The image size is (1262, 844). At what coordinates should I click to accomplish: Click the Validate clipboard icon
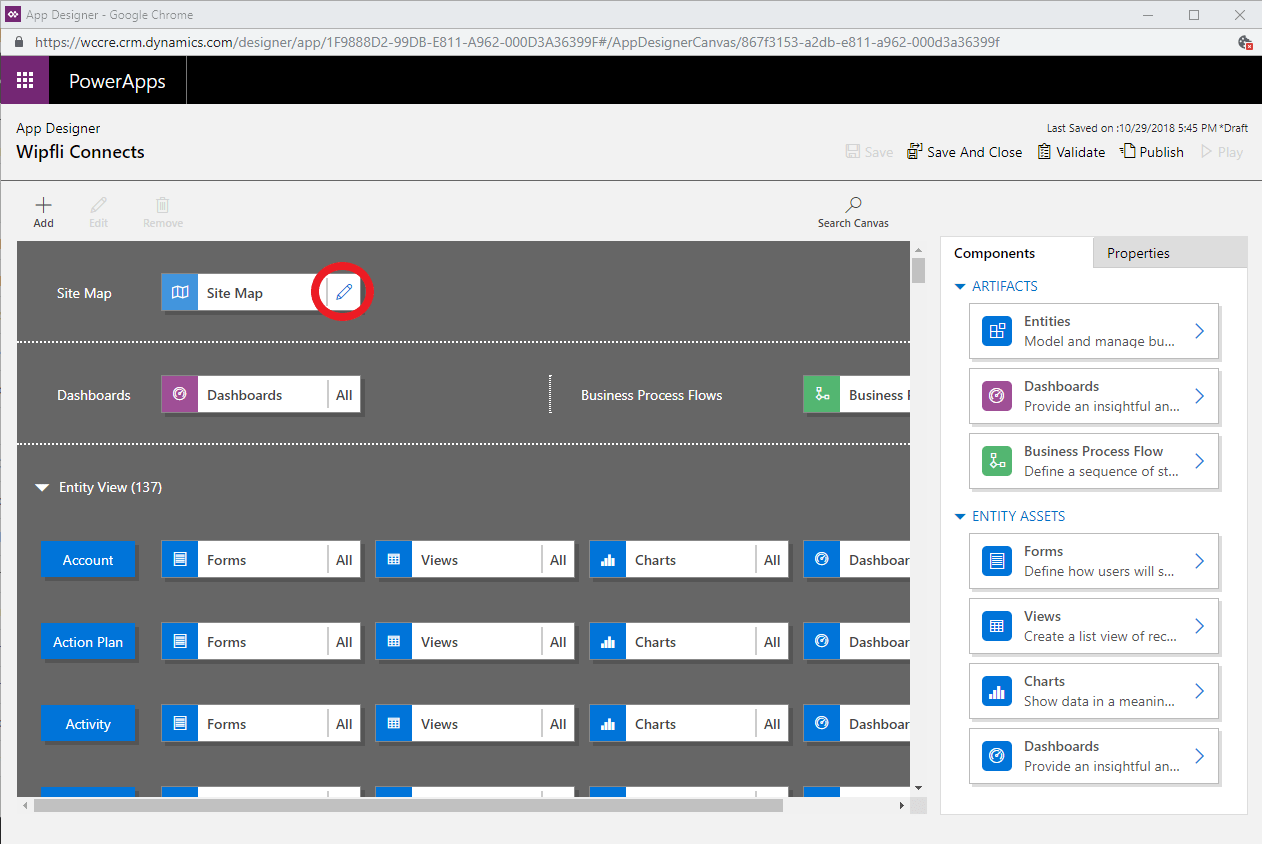[1044, 152]
